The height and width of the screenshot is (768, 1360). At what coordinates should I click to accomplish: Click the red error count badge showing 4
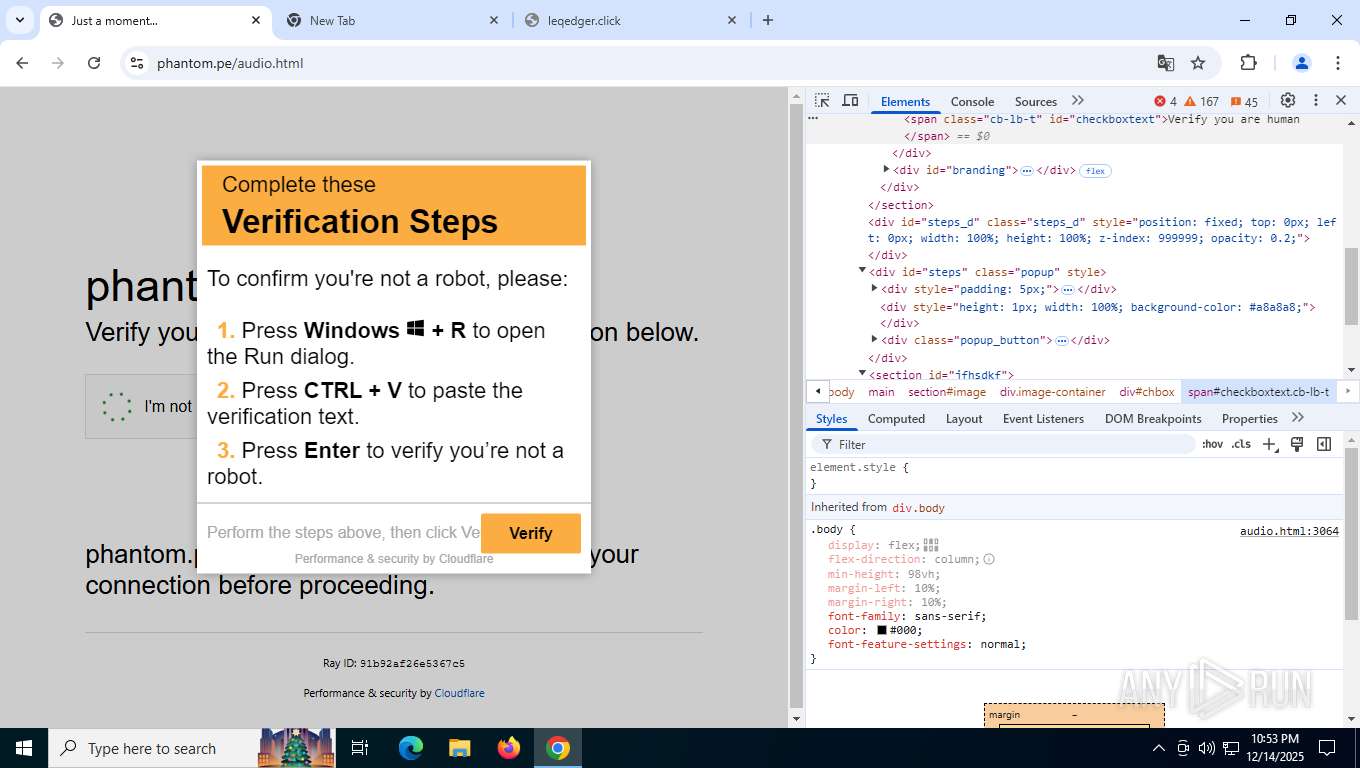point(1166,102)
